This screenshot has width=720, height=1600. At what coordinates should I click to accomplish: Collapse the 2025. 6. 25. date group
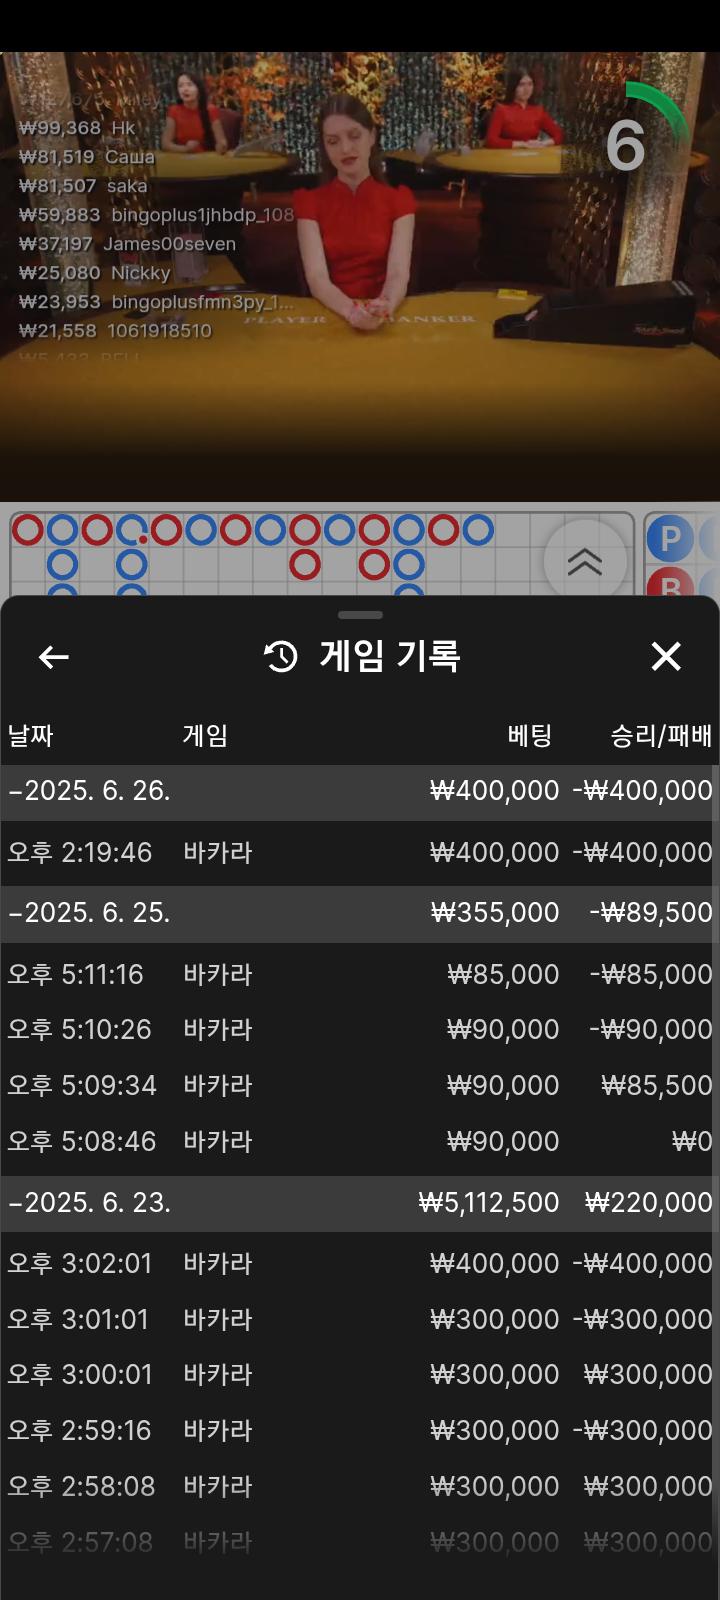(90, 913)
